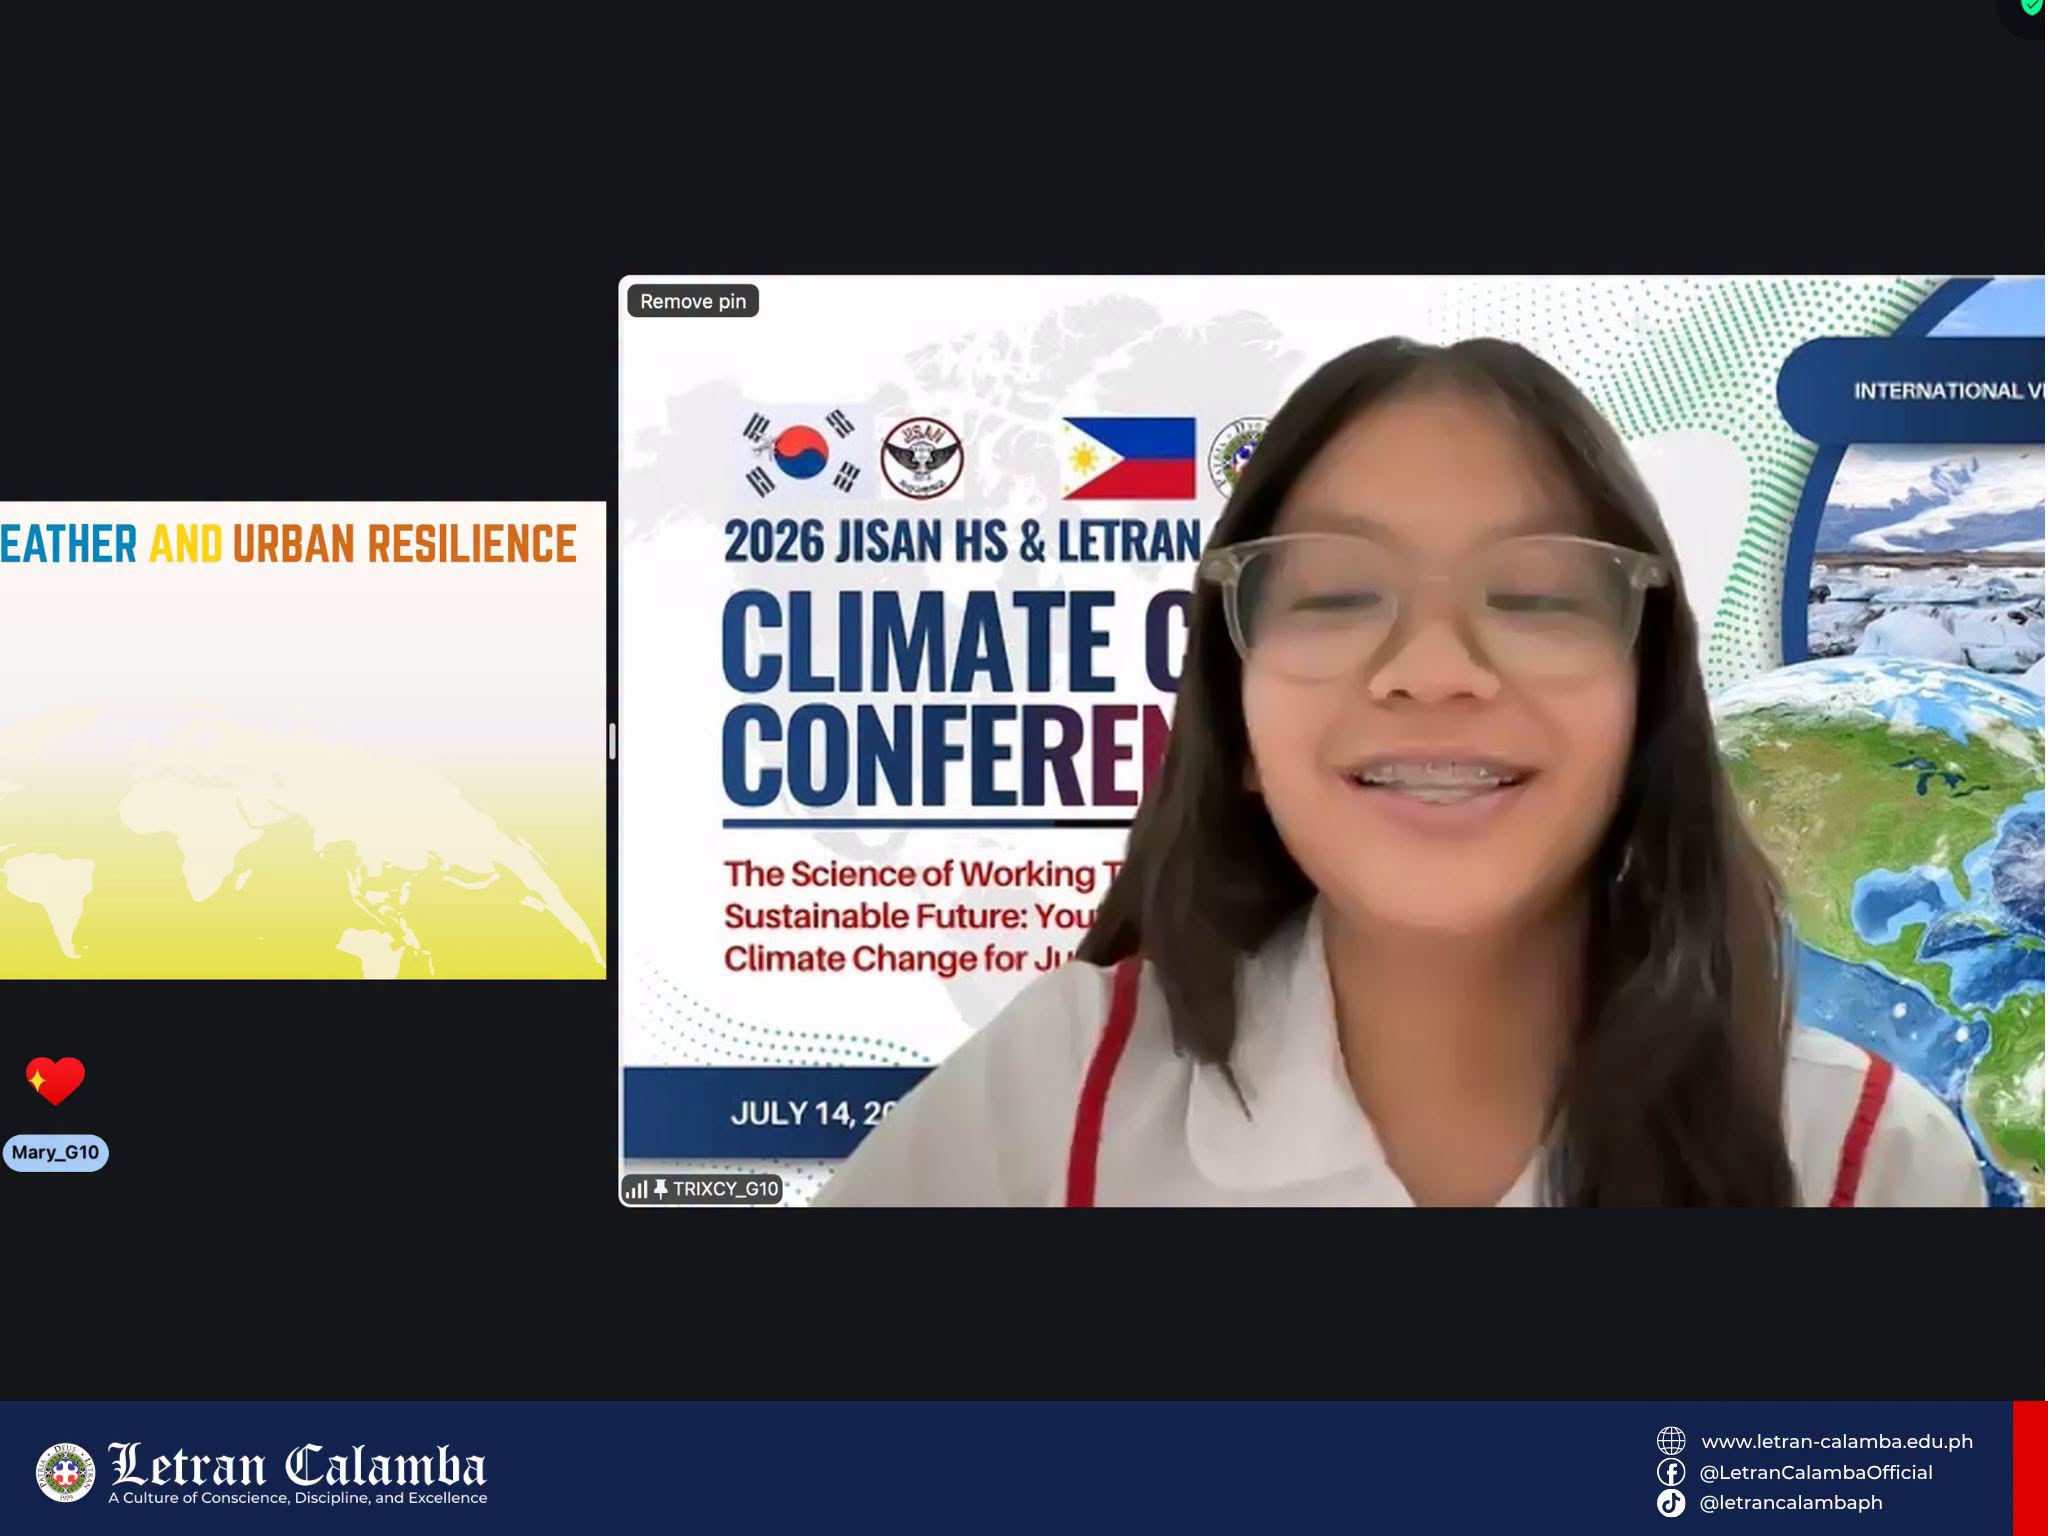Screen dimensions: 2048x1536
Task: Click the handle between slide and video
Action: [612, 741]
